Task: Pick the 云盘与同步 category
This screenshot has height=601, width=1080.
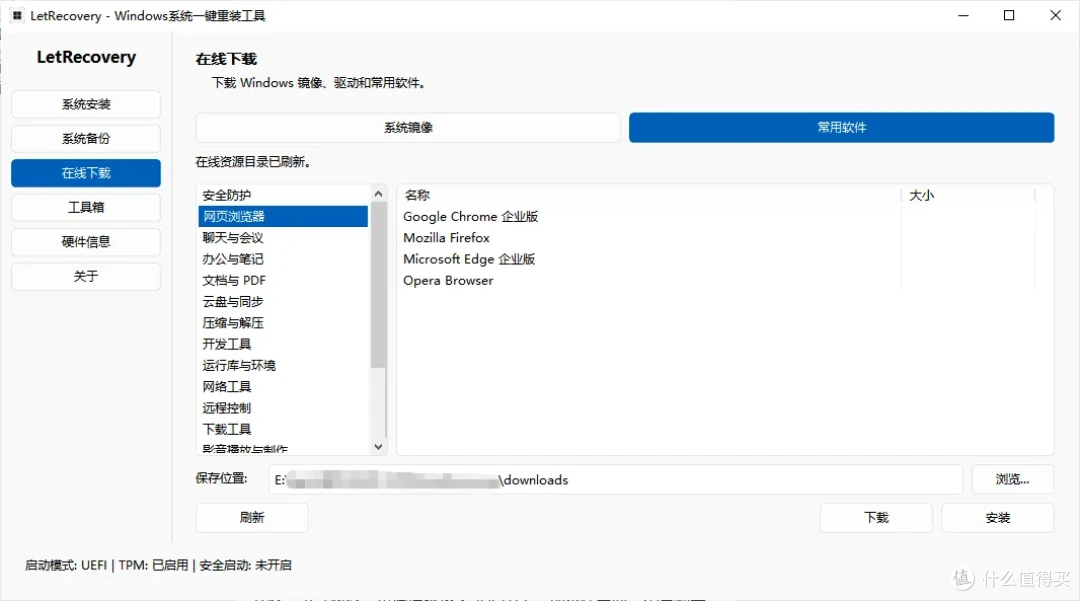Action: coord(283,302)
